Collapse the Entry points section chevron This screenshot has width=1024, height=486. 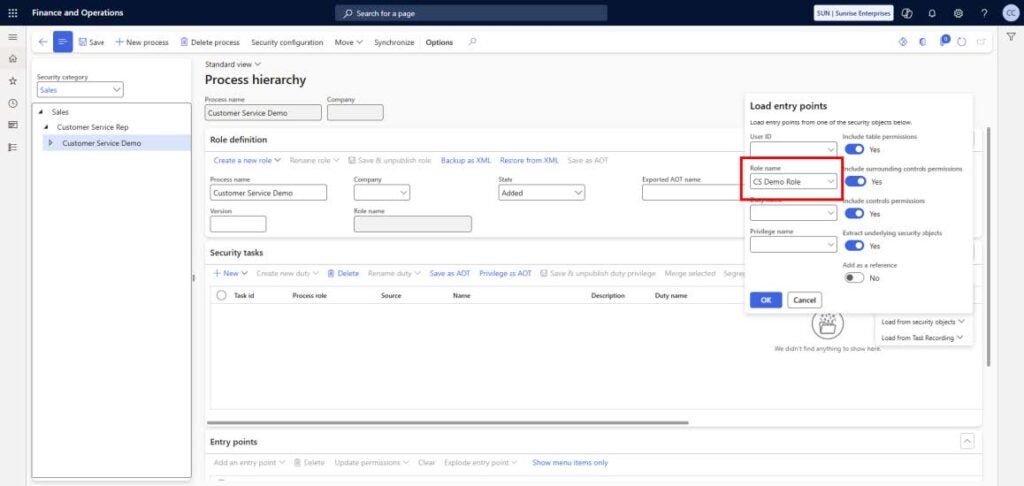click(967, 442)
